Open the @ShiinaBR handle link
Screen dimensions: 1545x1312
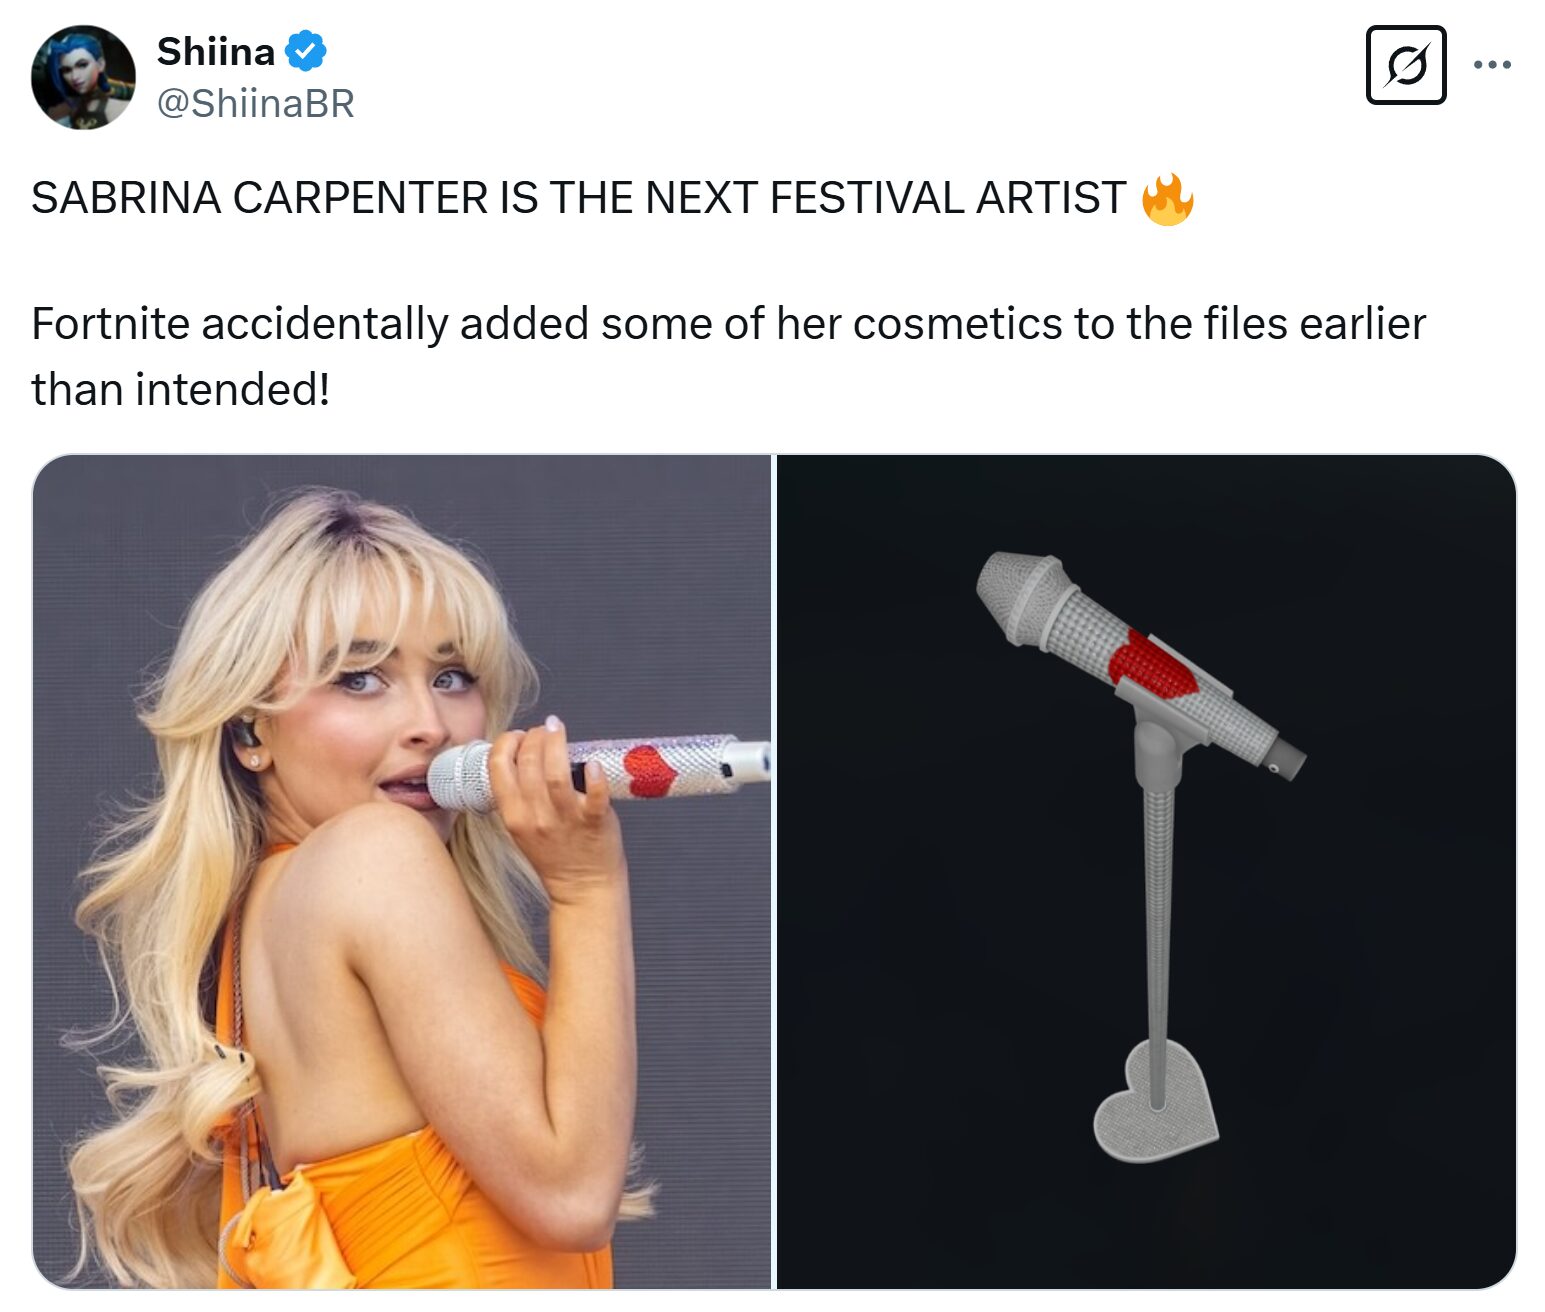256,103
